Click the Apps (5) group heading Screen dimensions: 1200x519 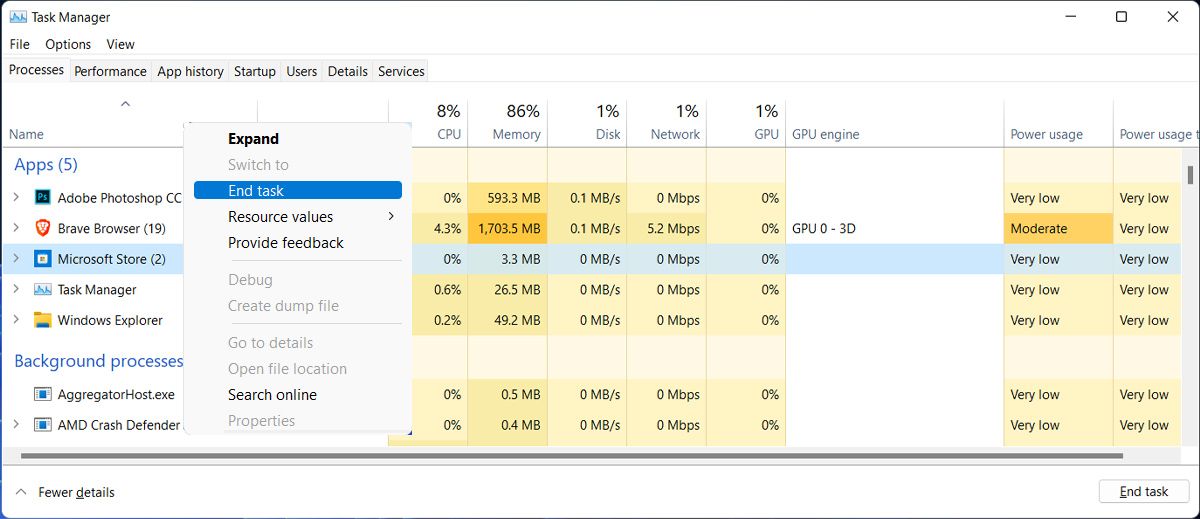[46, 165]
